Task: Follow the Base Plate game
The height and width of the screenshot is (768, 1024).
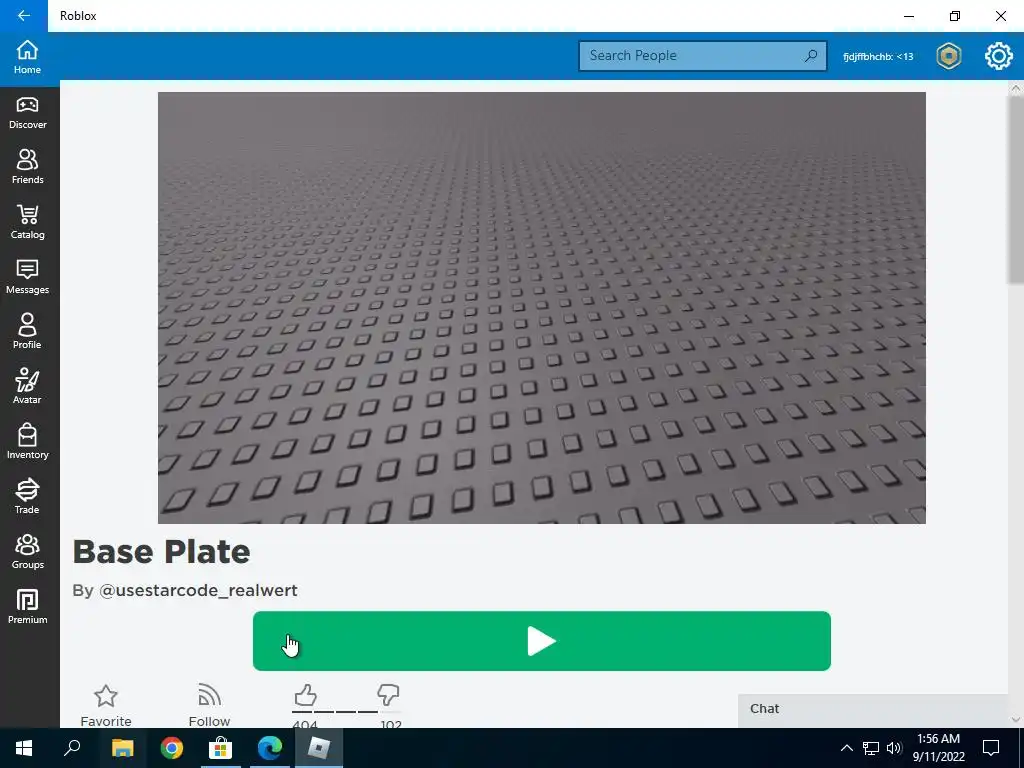Action: (209, 705)
